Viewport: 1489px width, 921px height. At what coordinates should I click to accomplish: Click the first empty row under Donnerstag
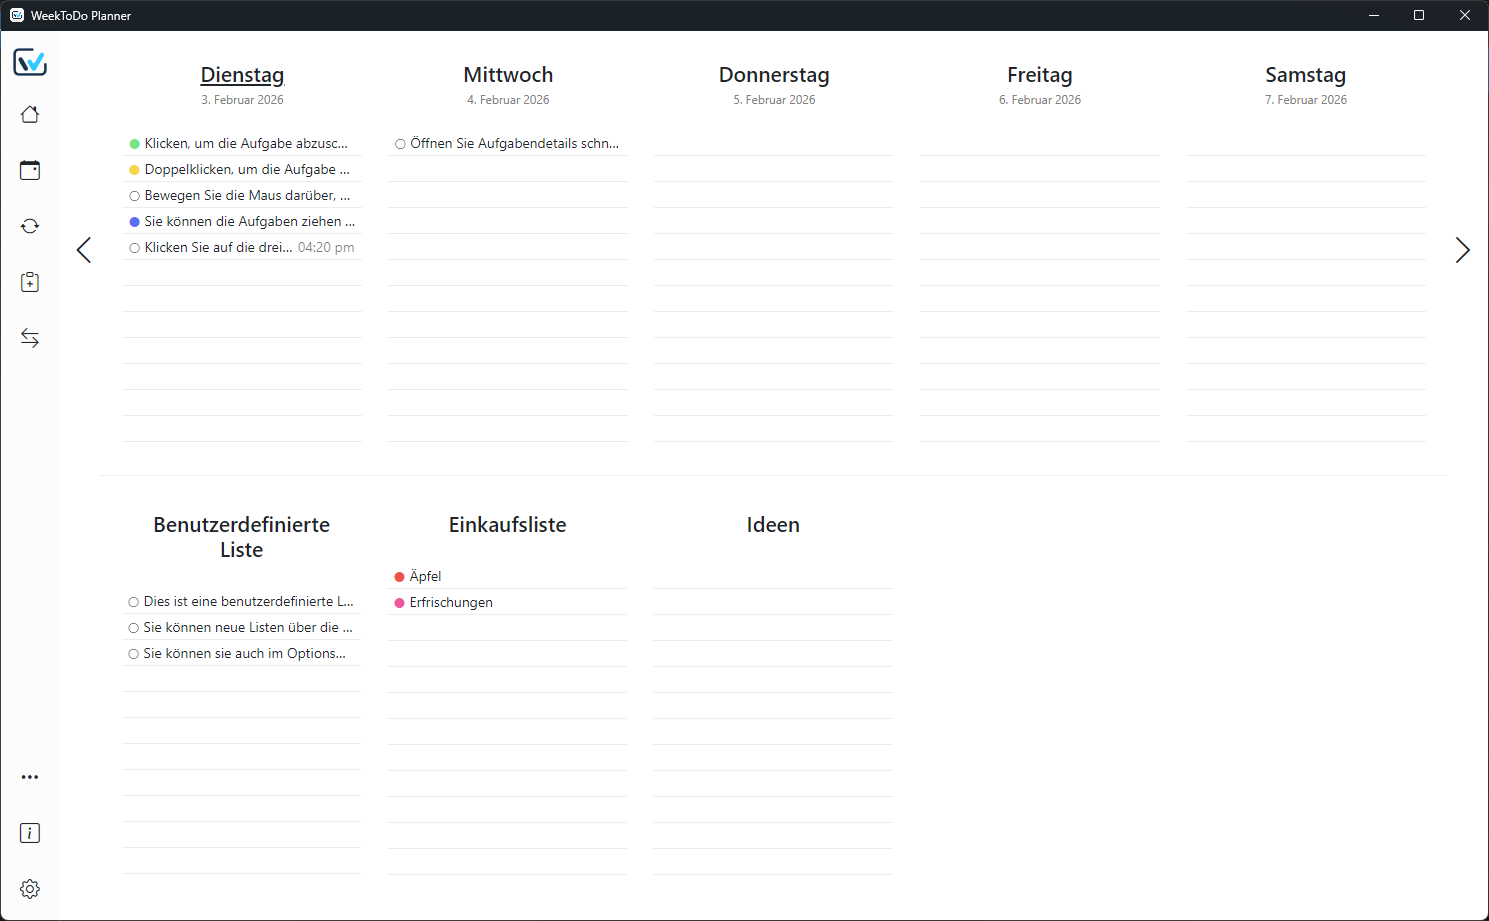[773, 144]
